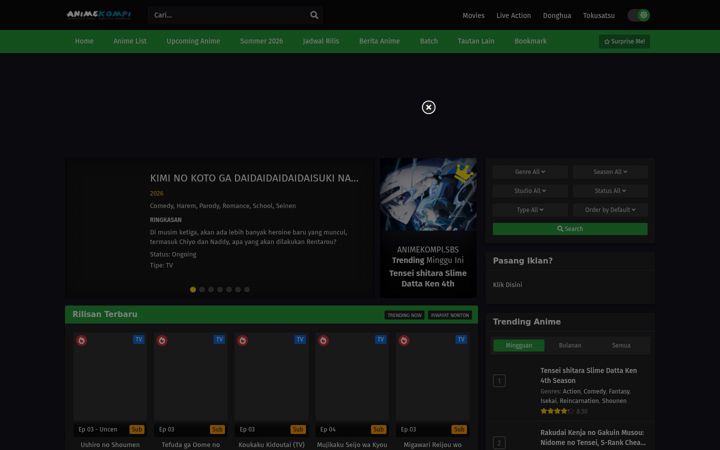
Task: Select the sixth slider pagination dot
Action: tap(238, 289)
